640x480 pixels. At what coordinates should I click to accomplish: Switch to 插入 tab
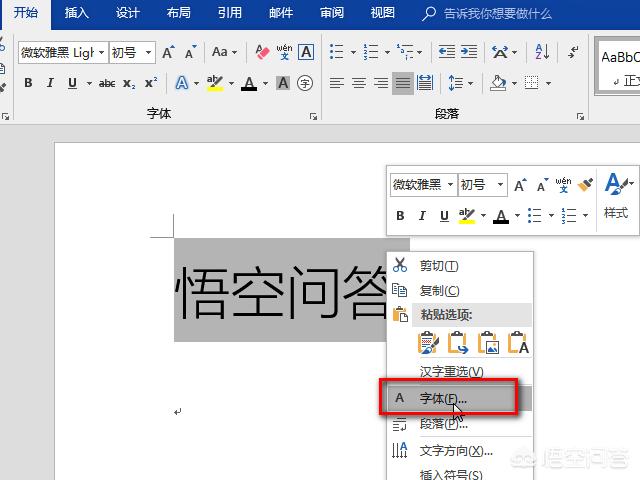(x=76, y=13)
